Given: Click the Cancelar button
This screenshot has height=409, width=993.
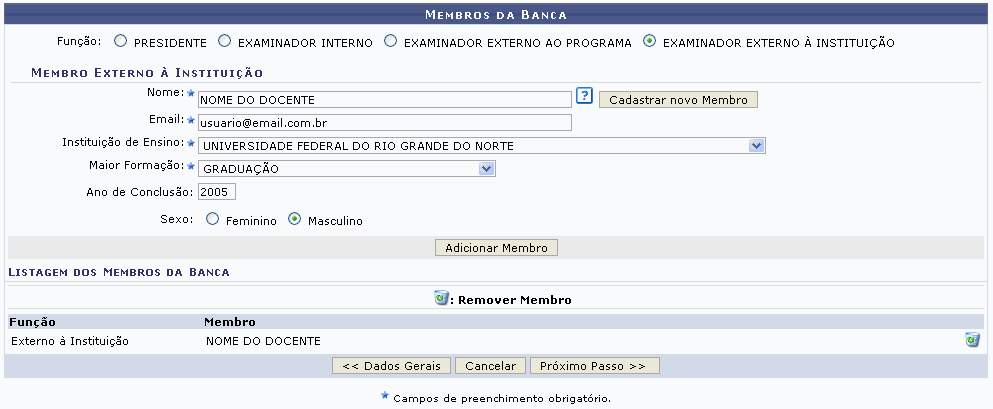Looking at the screenshot, I should tap(490, 366).
